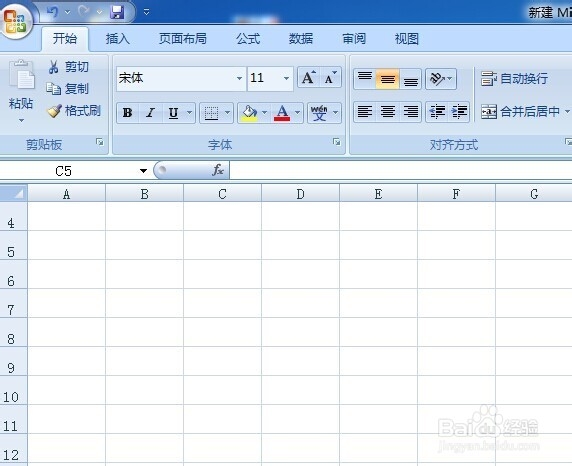Apply yellow fill color bucket
Image resolution: width=572 pixels, height=466 pixels.
(x=250, y=113)
